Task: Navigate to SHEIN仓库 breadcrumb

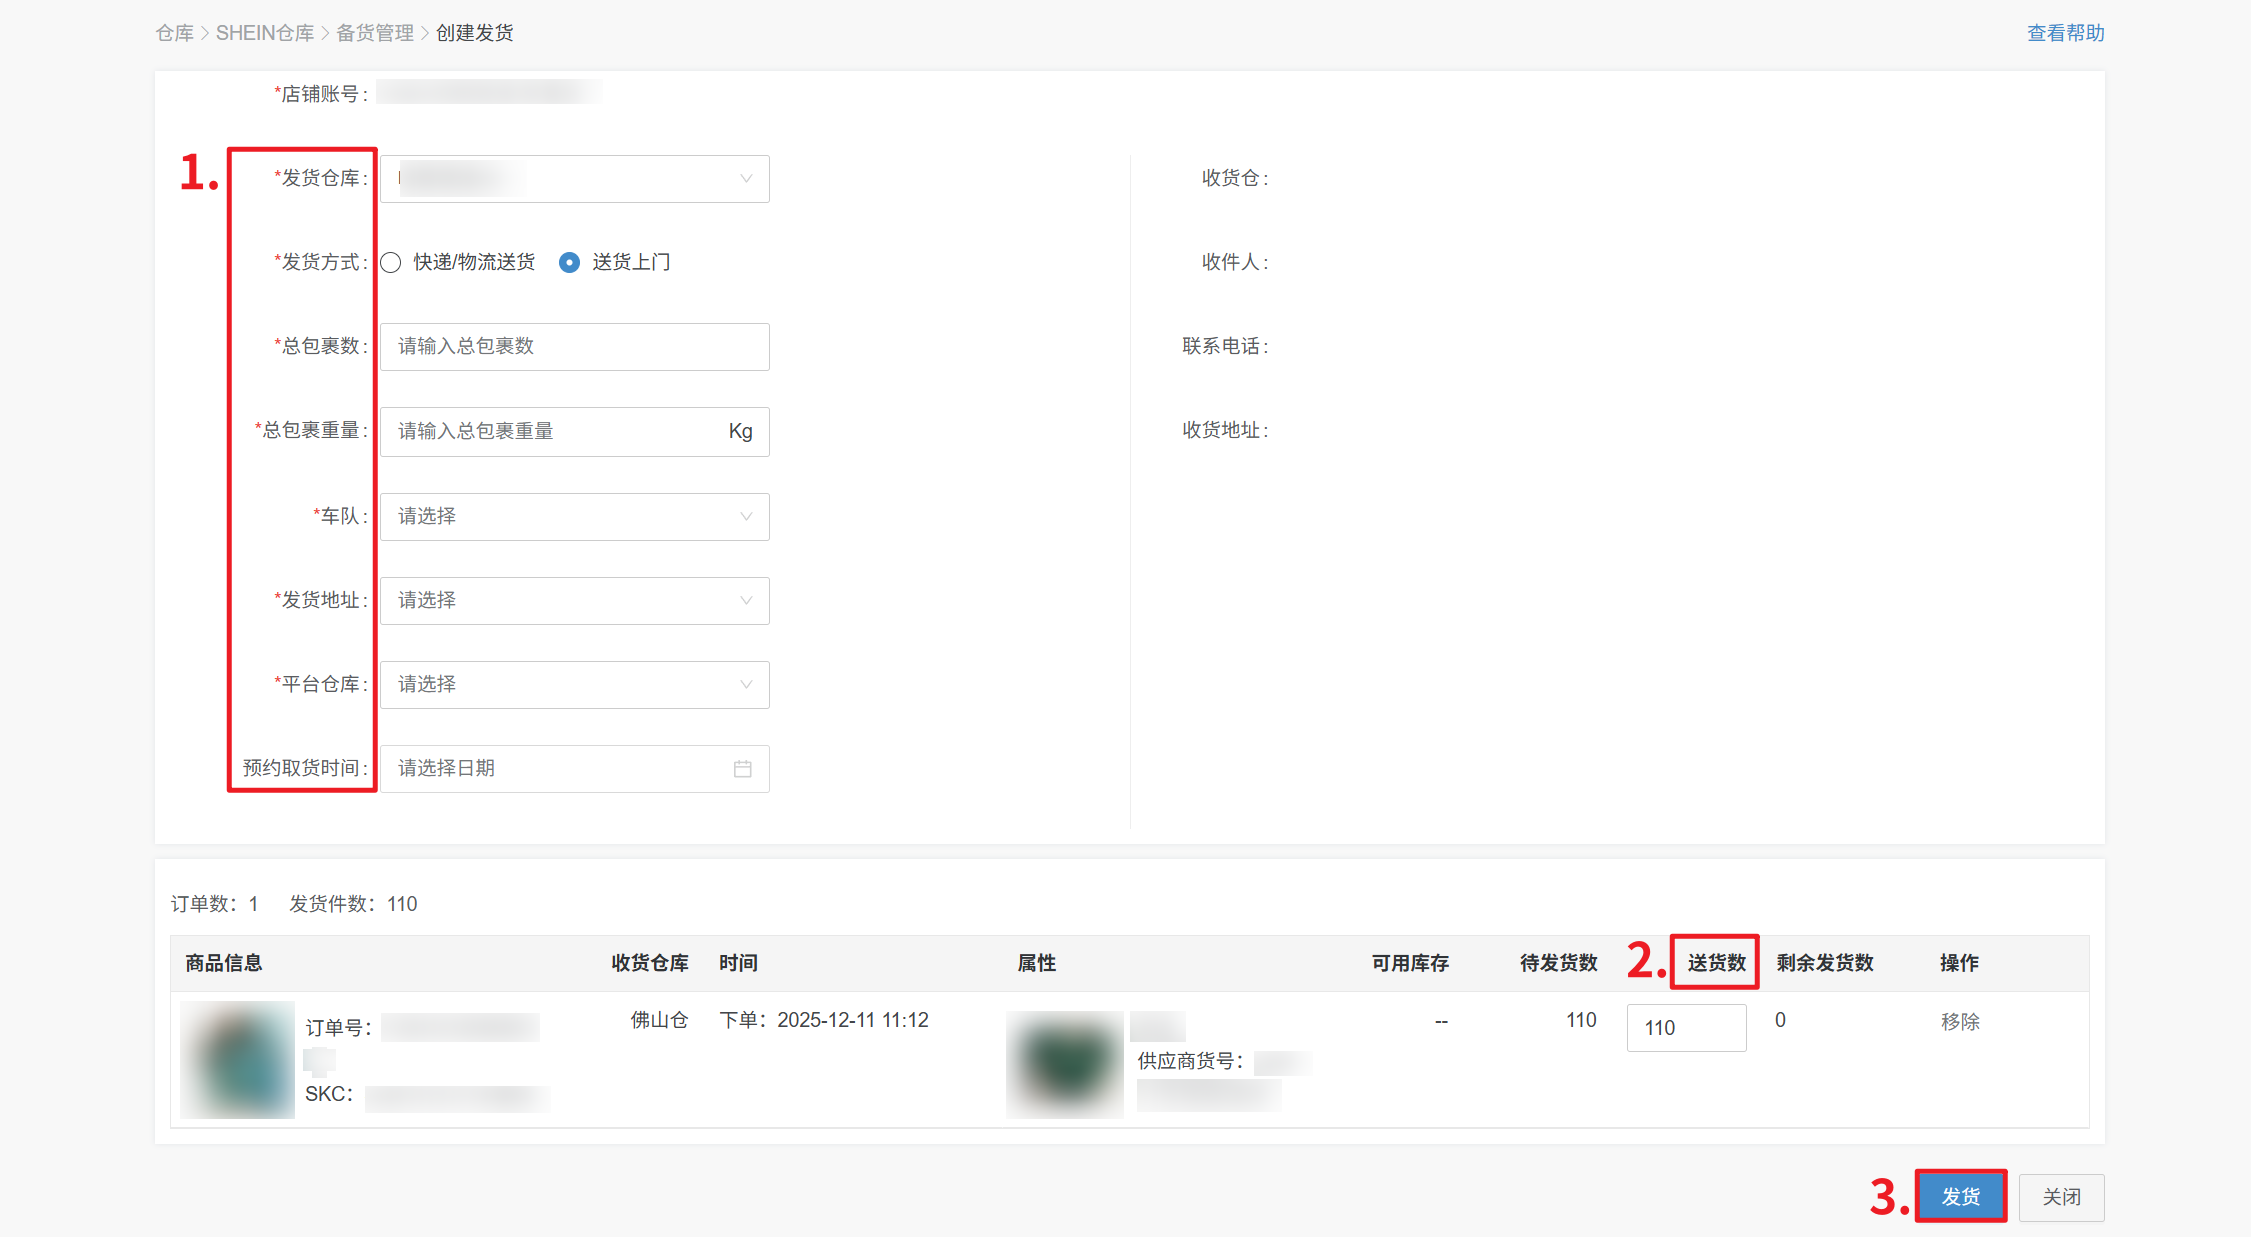Action: pos(265,33)
